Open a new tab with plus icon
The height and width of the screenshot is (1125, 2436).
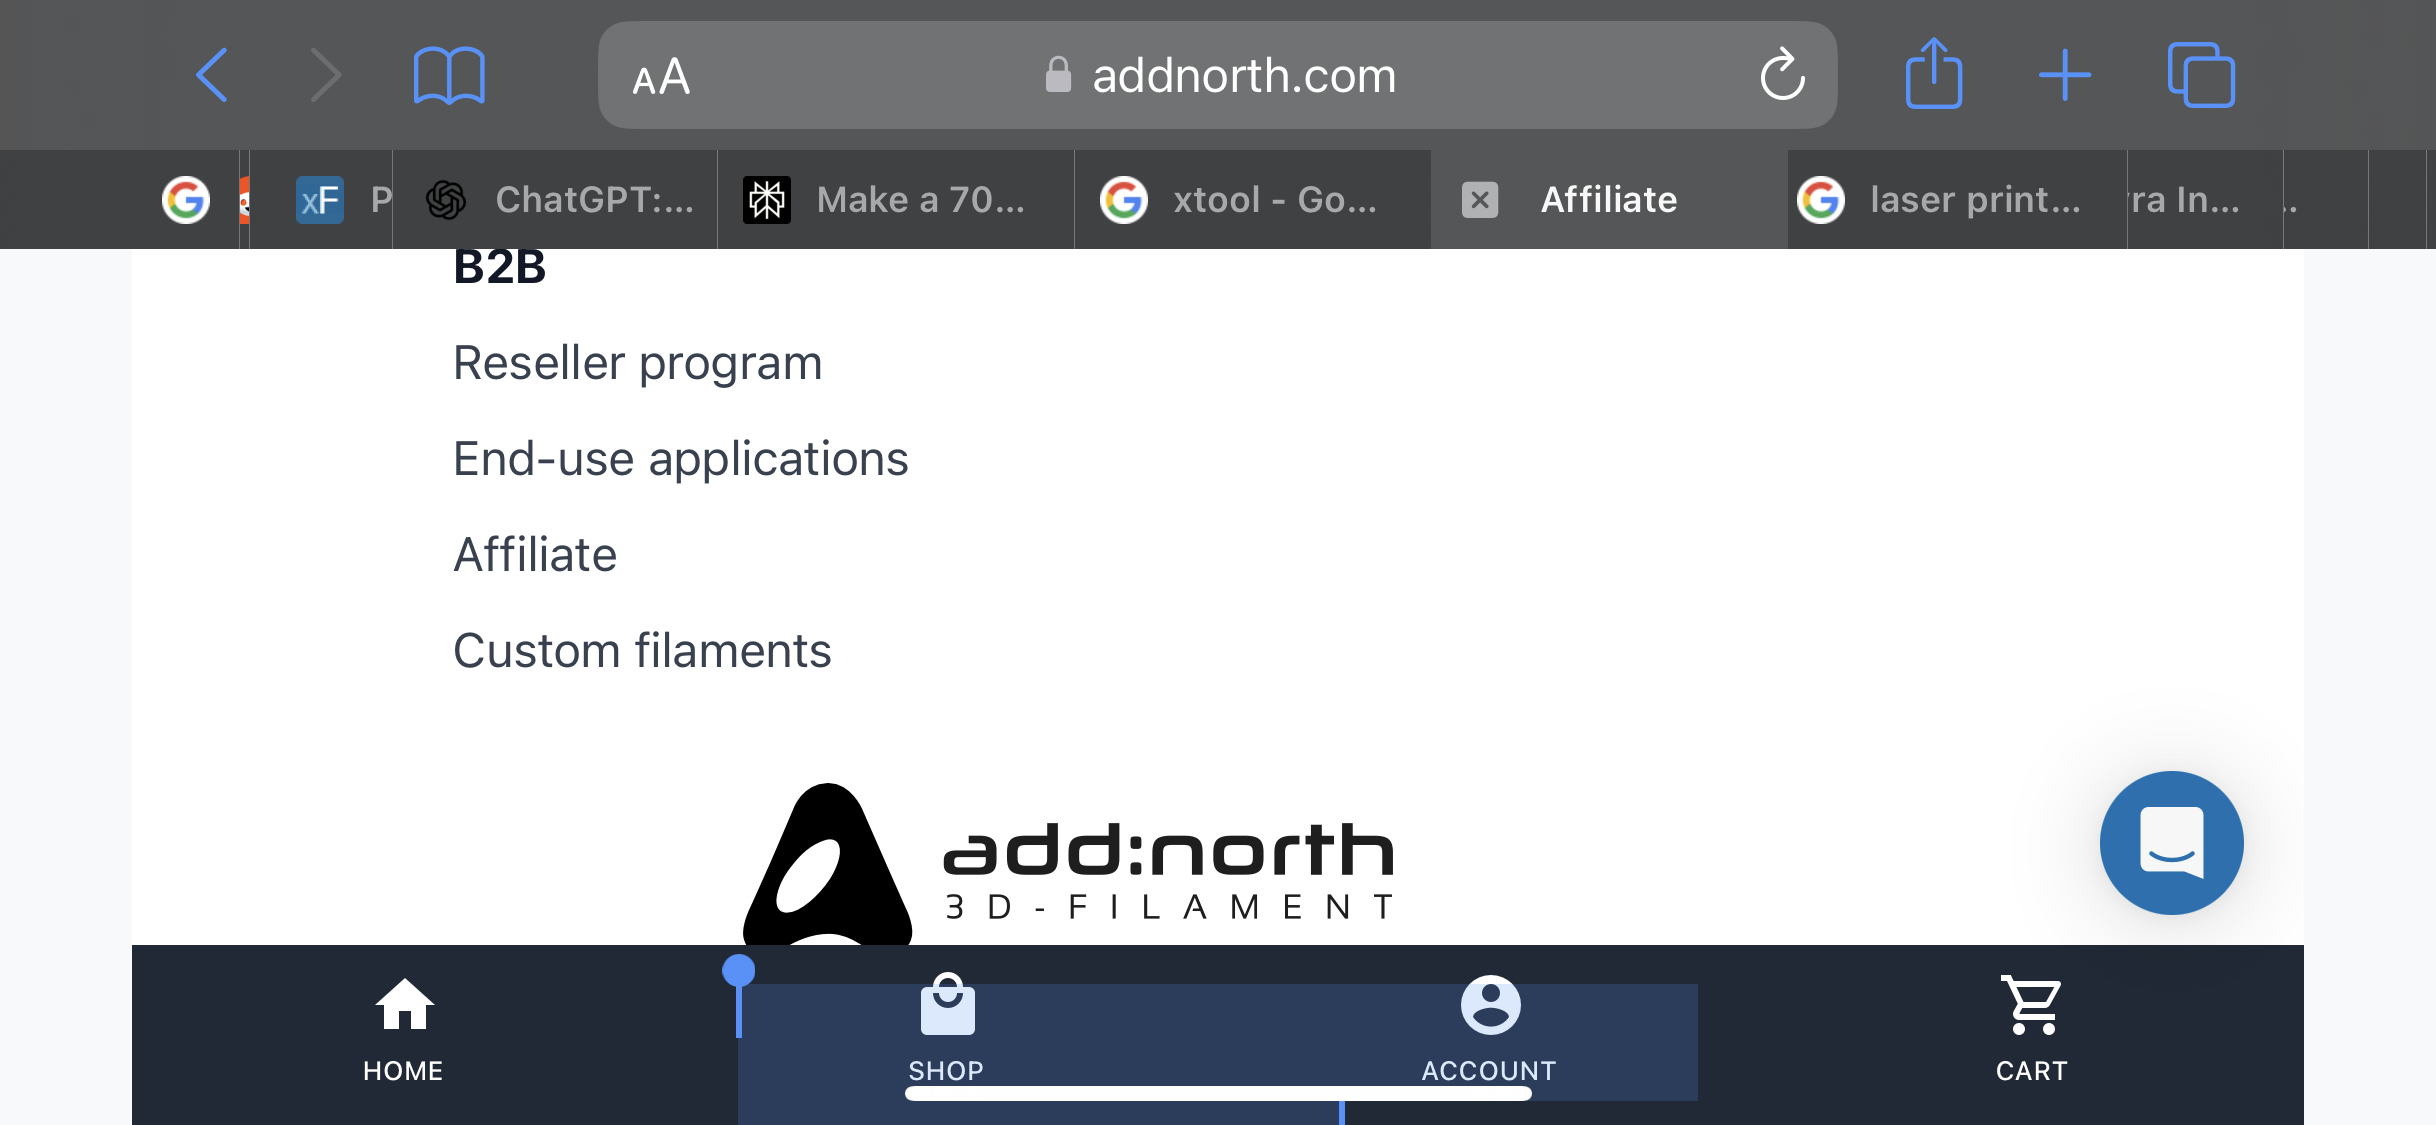(2065, 75)
